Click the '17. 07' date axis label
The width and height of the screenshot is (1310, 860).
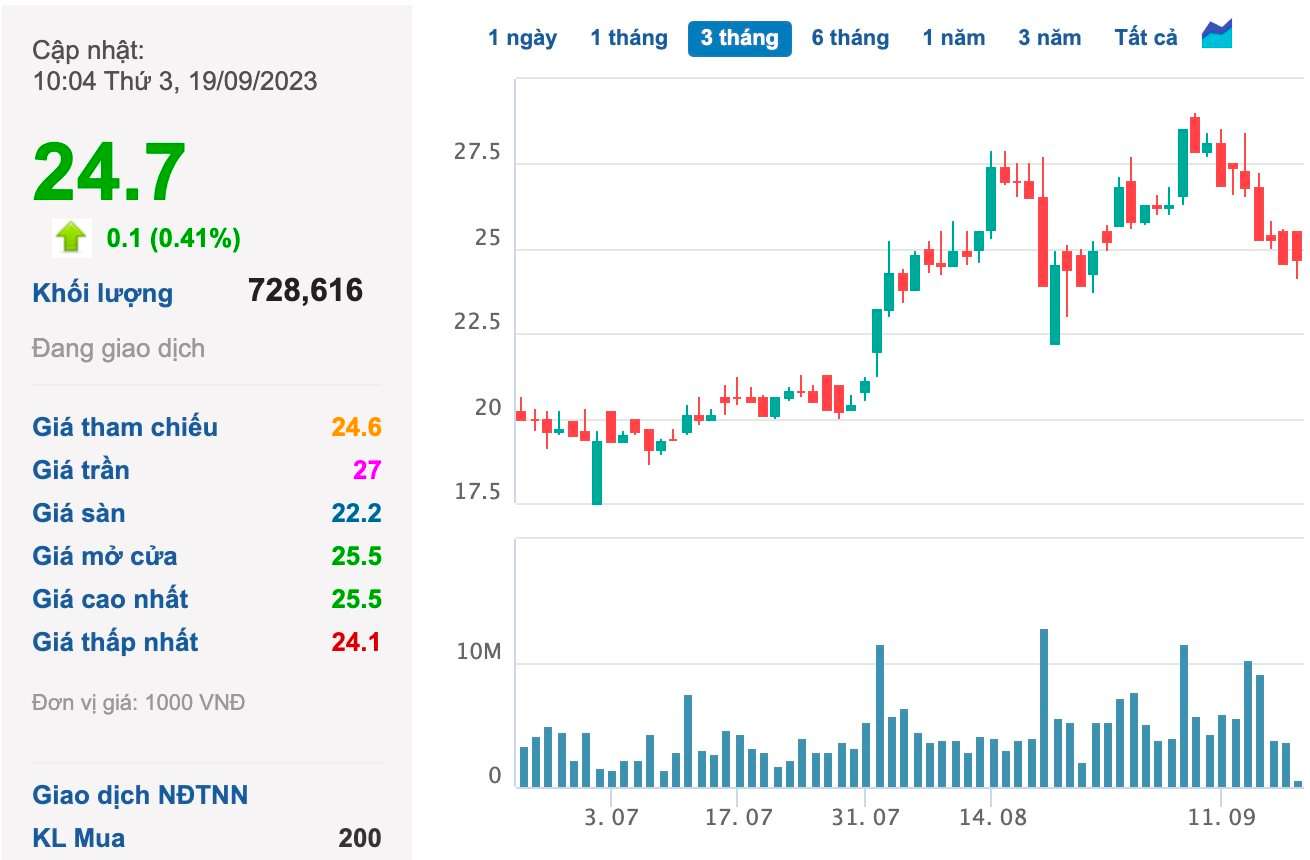pyautogui.click(x=738, y=817)
